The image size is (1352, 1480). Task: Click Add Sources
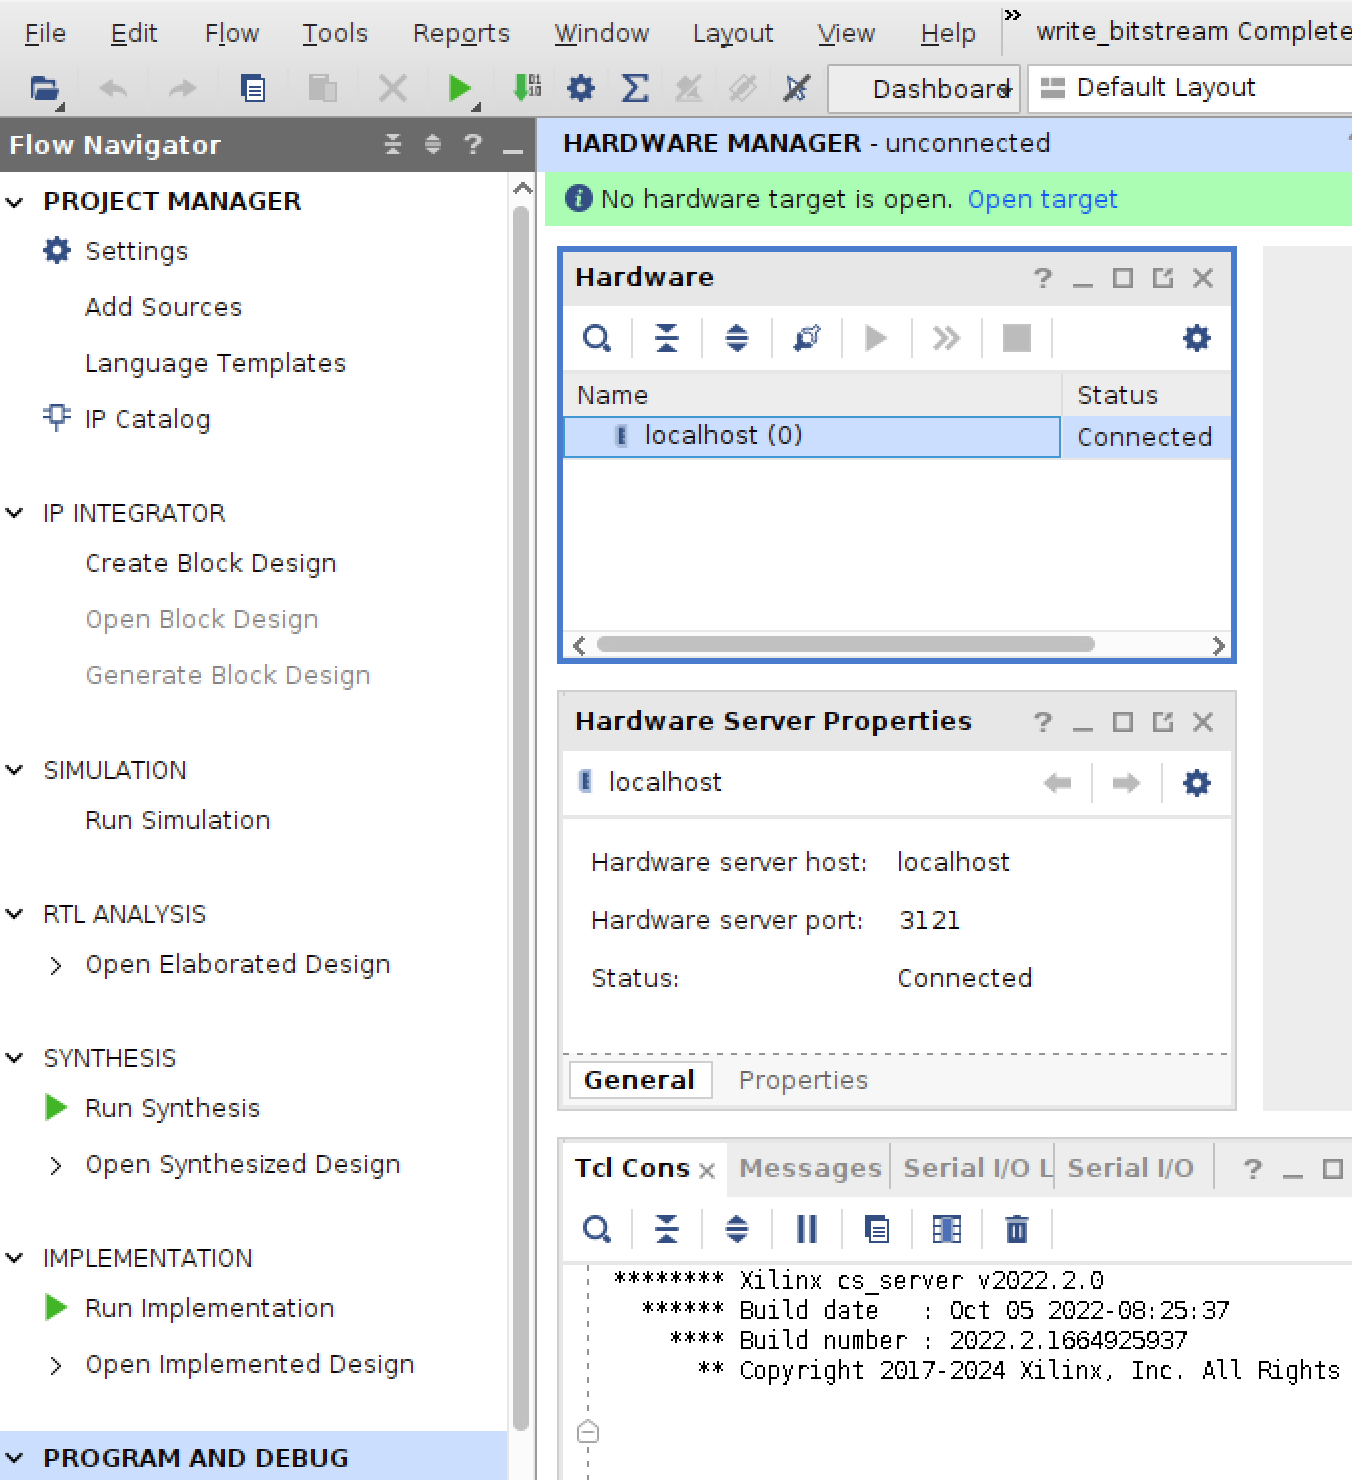(163, 307)
